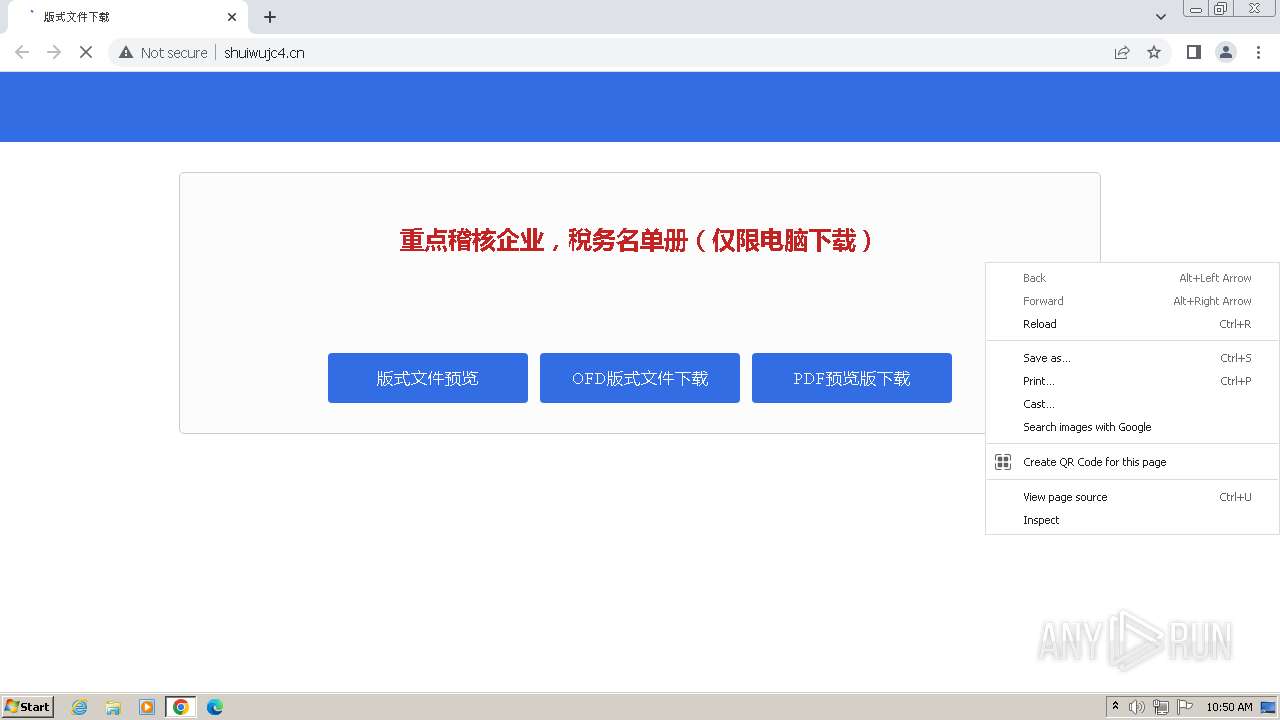Bookmark this page with star icon
1280x720 pixels.
[1154, 52]
